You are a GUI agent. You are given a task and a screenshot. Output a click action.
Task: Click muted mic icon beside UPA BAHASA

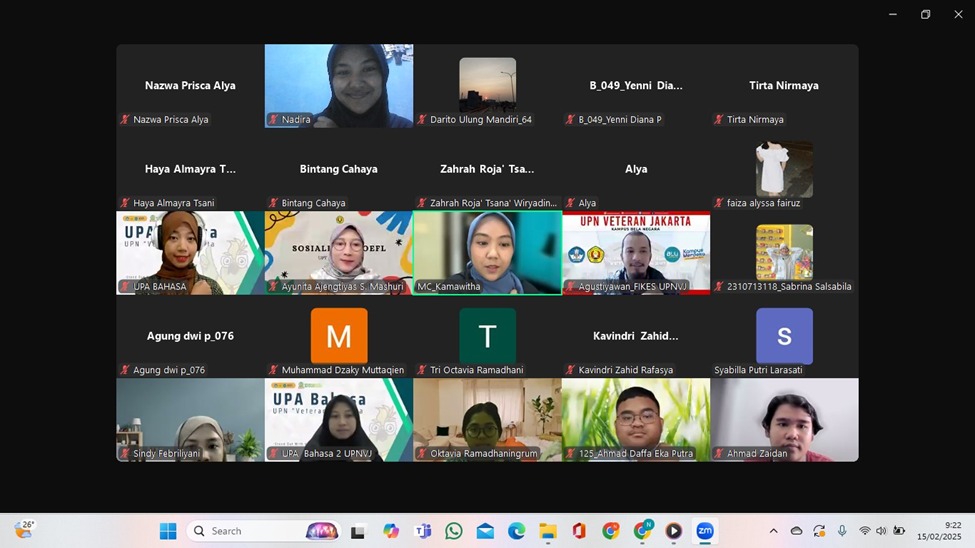125,287
